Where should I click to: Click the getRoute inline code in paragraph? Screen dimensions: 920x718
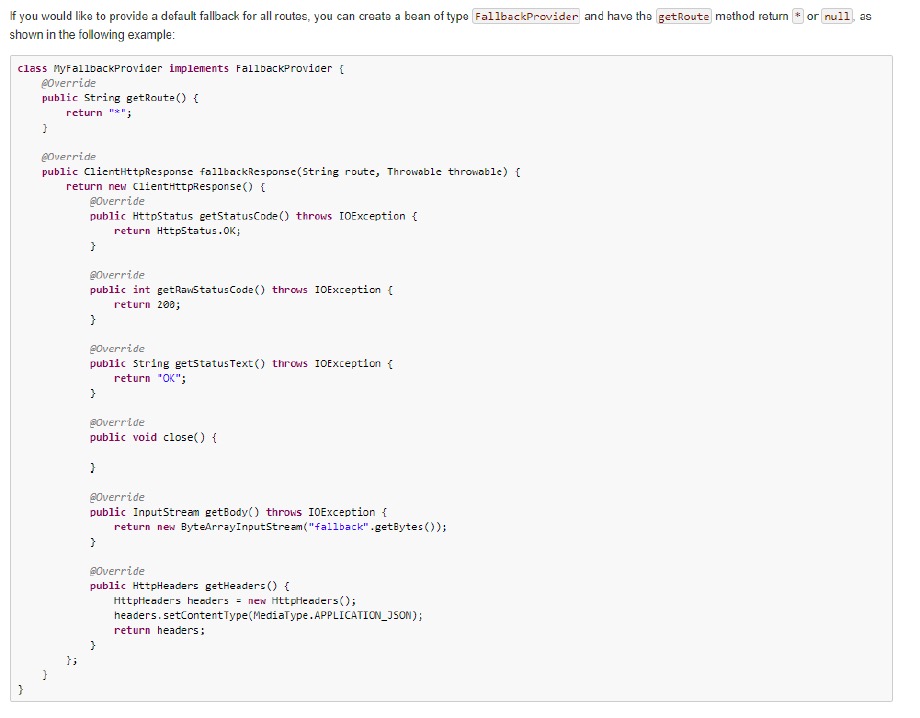point(684,16)
